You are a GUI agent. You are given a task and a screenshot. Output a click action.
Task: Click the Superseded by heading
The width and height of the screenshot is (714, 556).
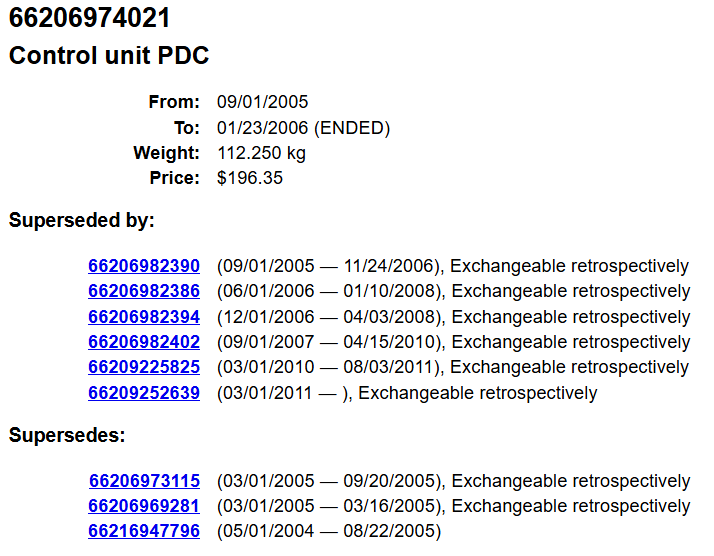[82, 220]
